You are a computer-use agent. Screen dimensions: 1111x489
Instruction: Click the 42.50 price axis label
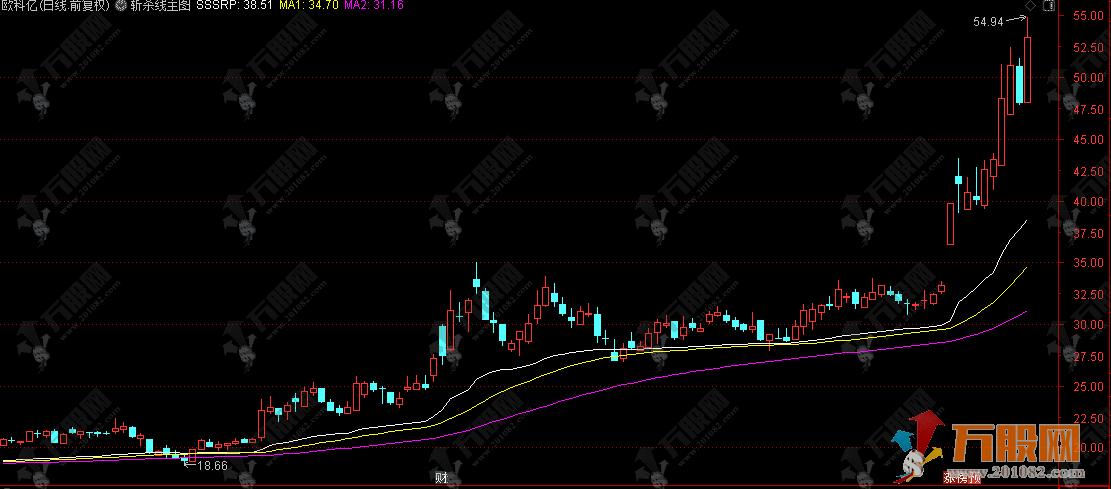(1086, 171)
